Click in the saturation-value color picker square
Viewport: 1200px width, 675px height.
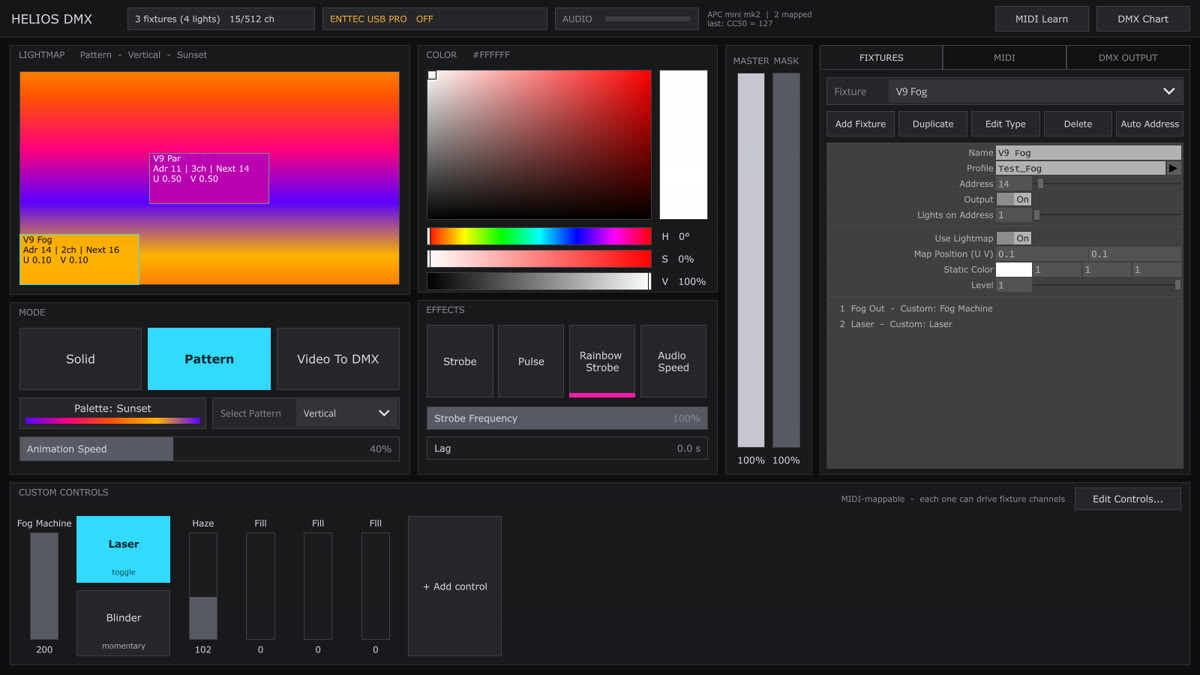[x=539, y=145]
